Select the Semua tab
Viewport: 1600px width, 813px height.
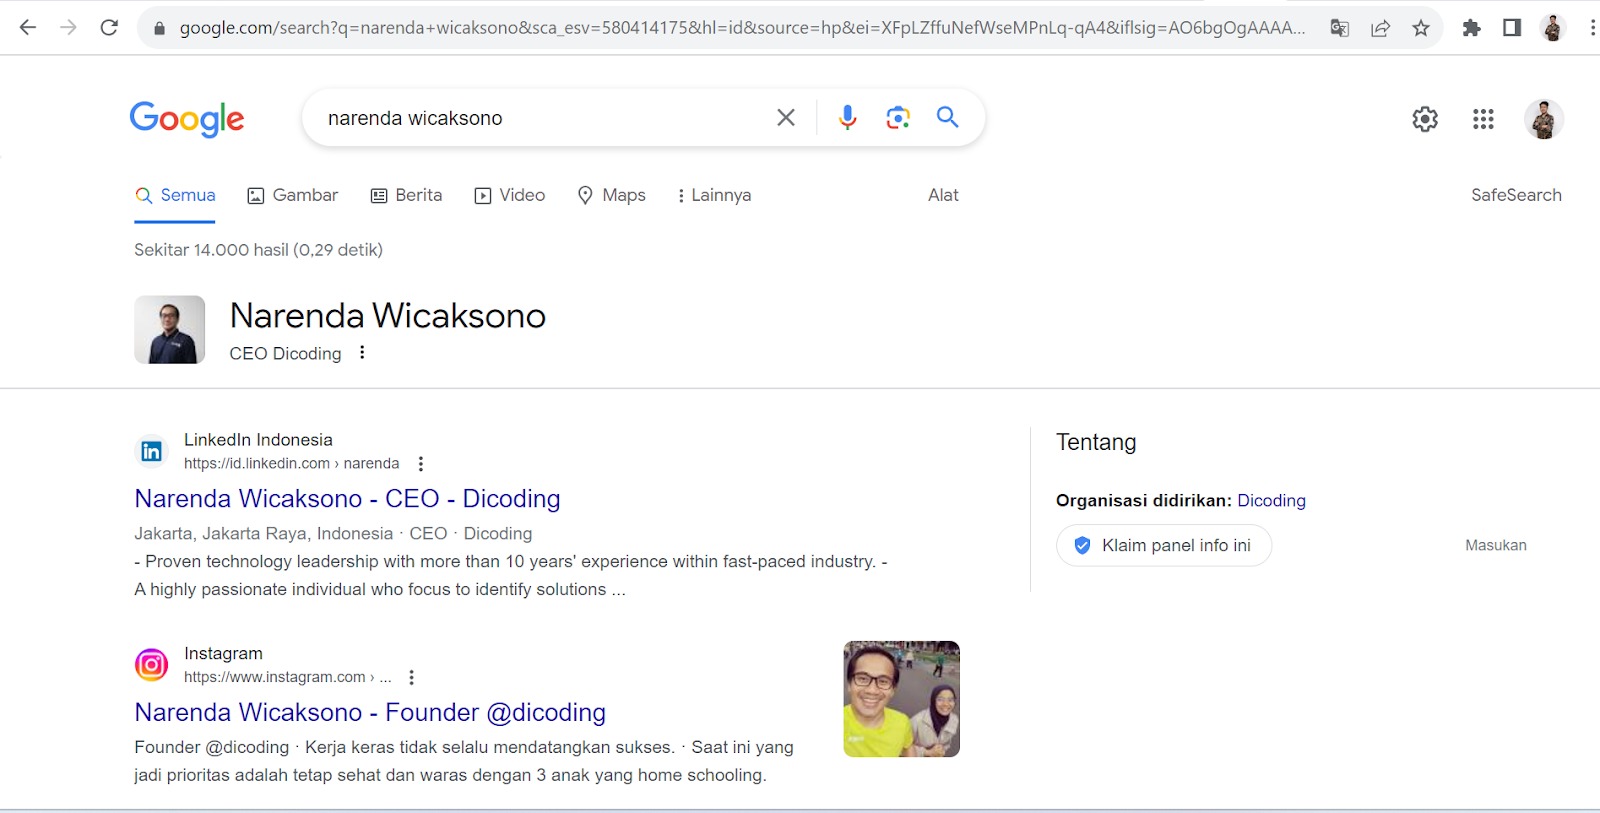(175, 195)
